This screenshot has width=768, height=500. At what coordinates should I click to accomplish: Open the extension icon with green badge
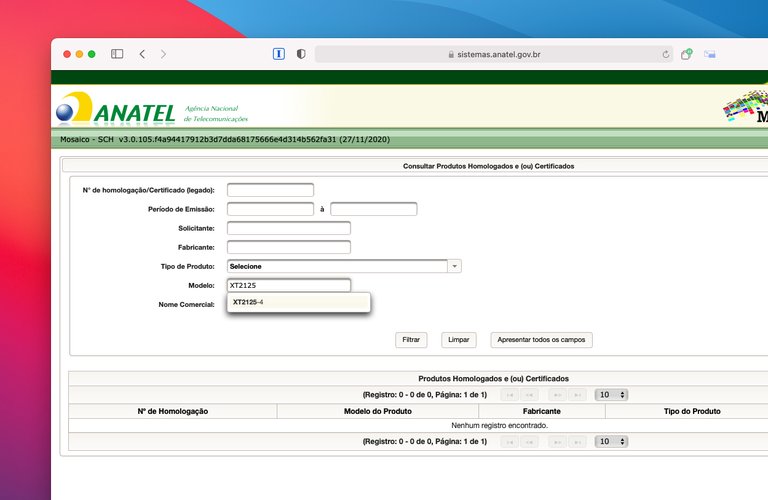[x=687, y=54]
